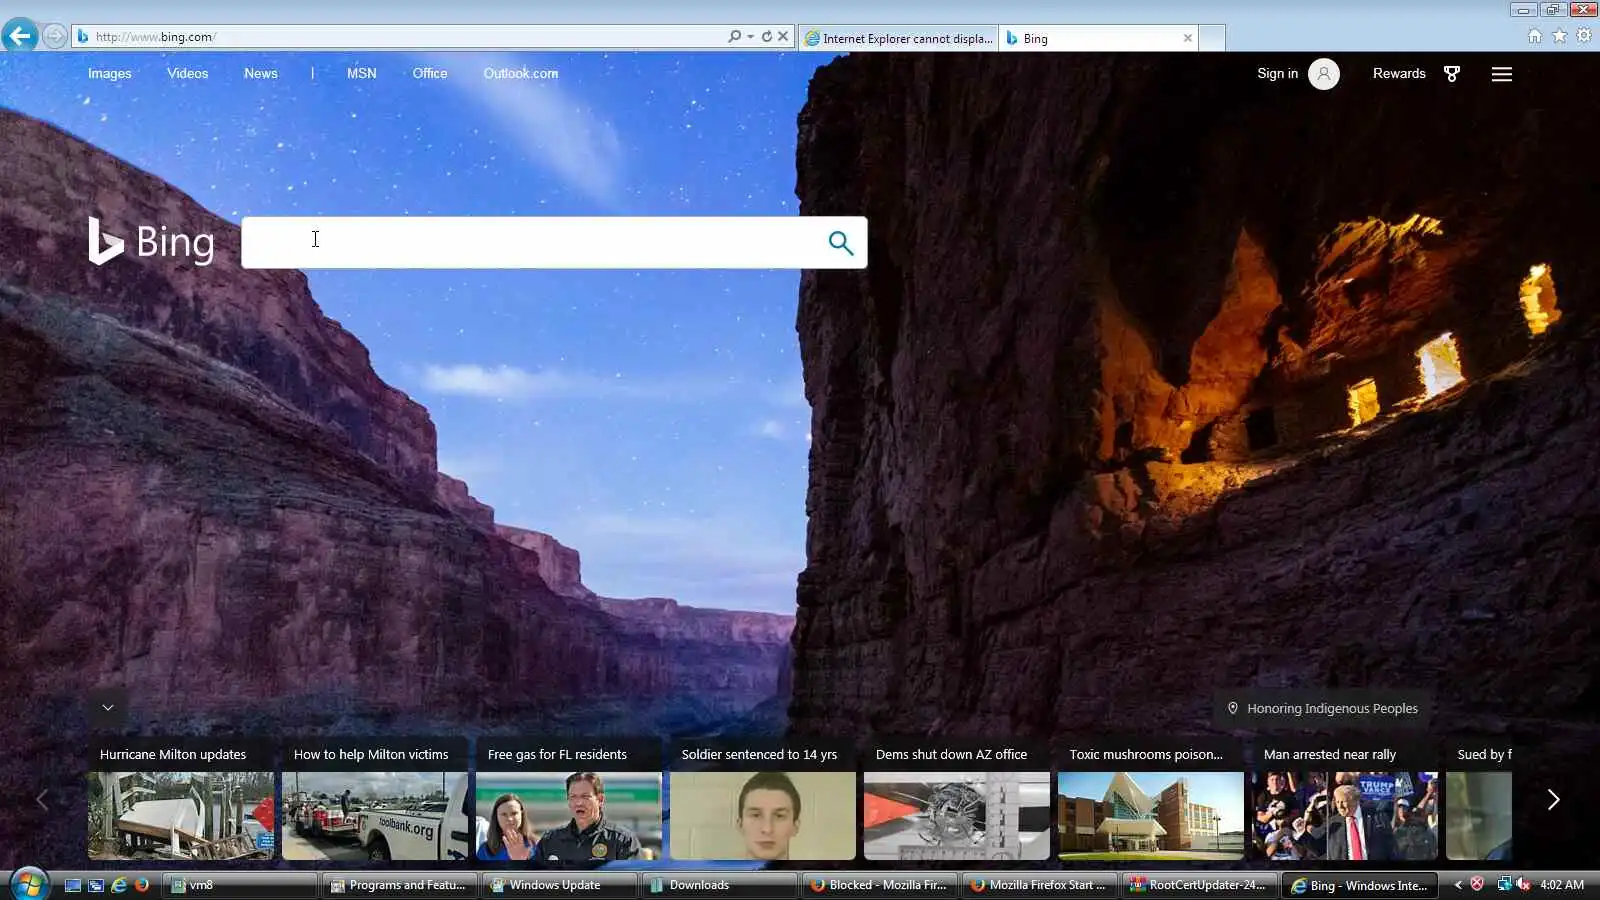Open the Rewards link

point(1399,73)
